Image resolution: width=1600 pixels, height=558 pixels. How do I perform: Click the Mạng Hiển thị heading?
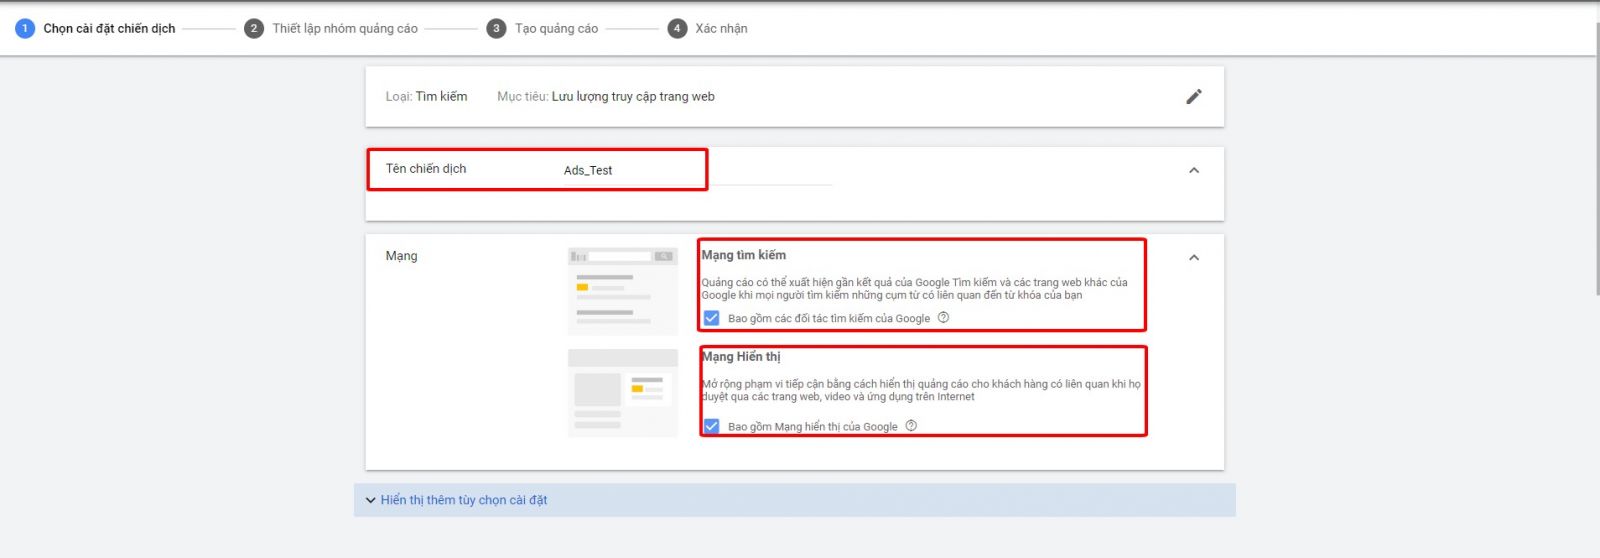(x=741, y=357)
